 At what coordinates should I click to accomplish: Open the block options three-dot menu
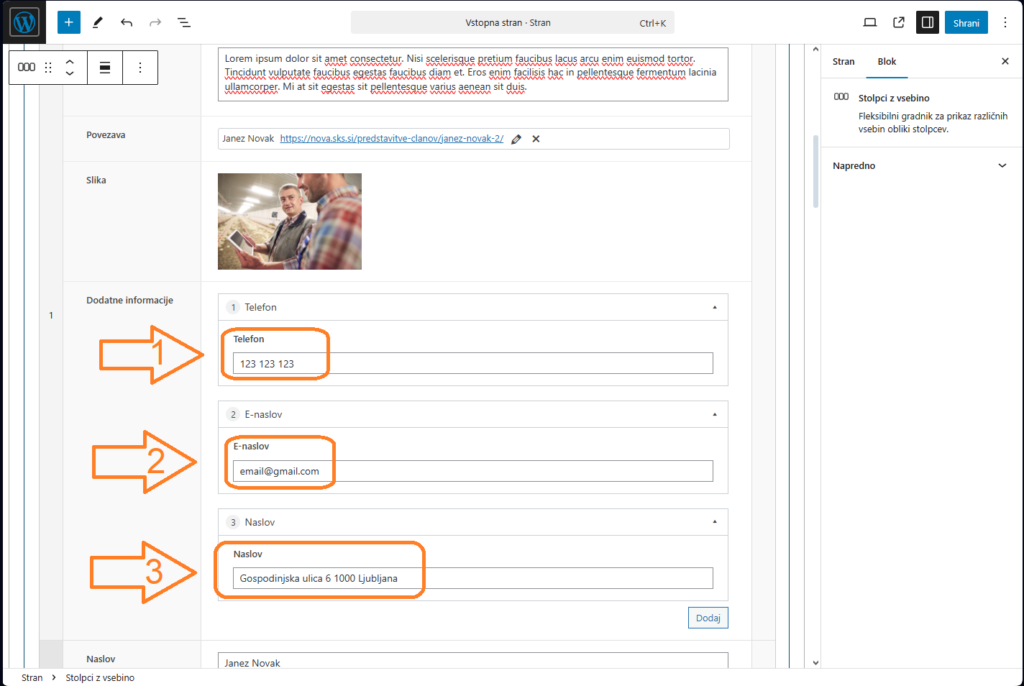(140, 68)
